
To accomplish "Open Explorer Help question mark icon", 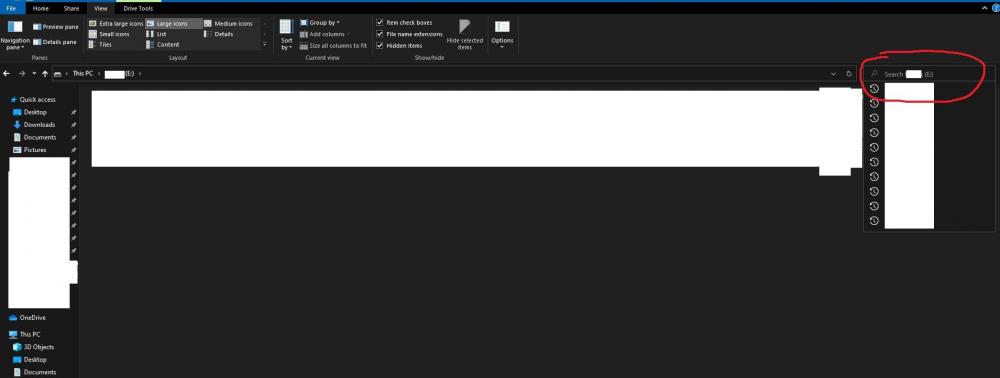I will point(995,8).
